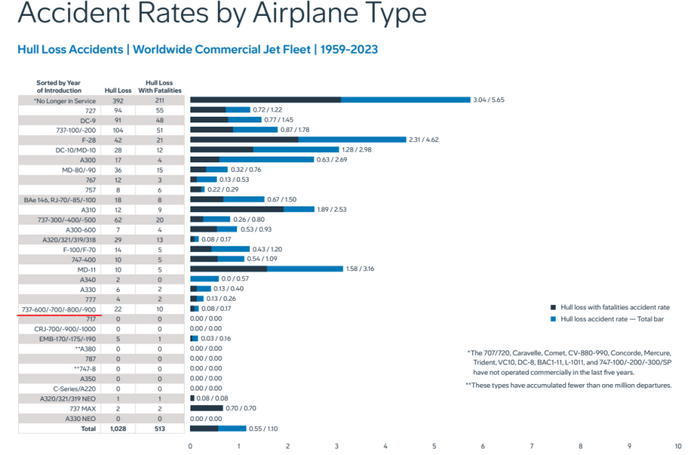Click the MD-11 bar in the chart
The width and height of the screenshot is (700, 455).
(267, 269)
